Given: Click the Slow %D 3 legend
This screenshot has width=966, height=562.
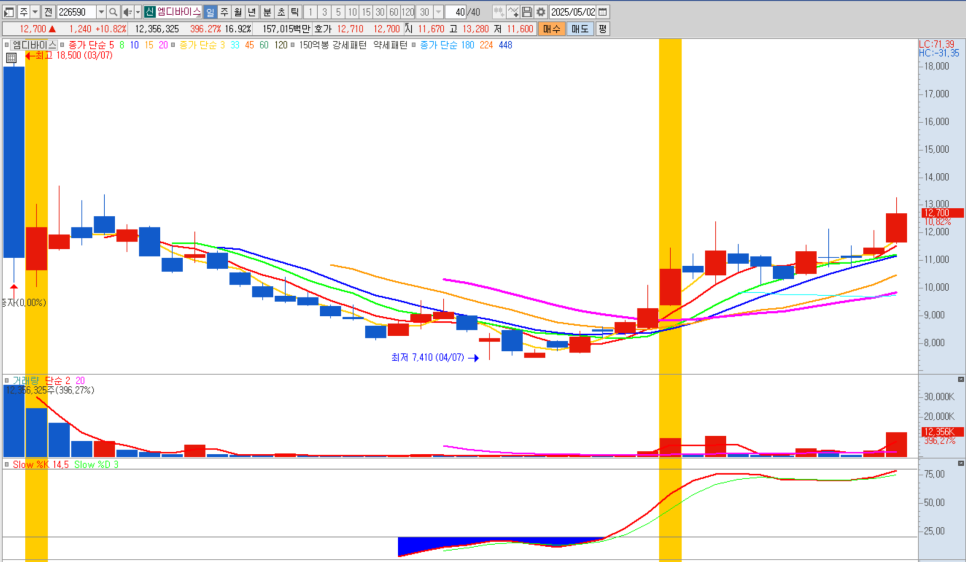Looking at the screenshot, I should (x=96, y=465).
